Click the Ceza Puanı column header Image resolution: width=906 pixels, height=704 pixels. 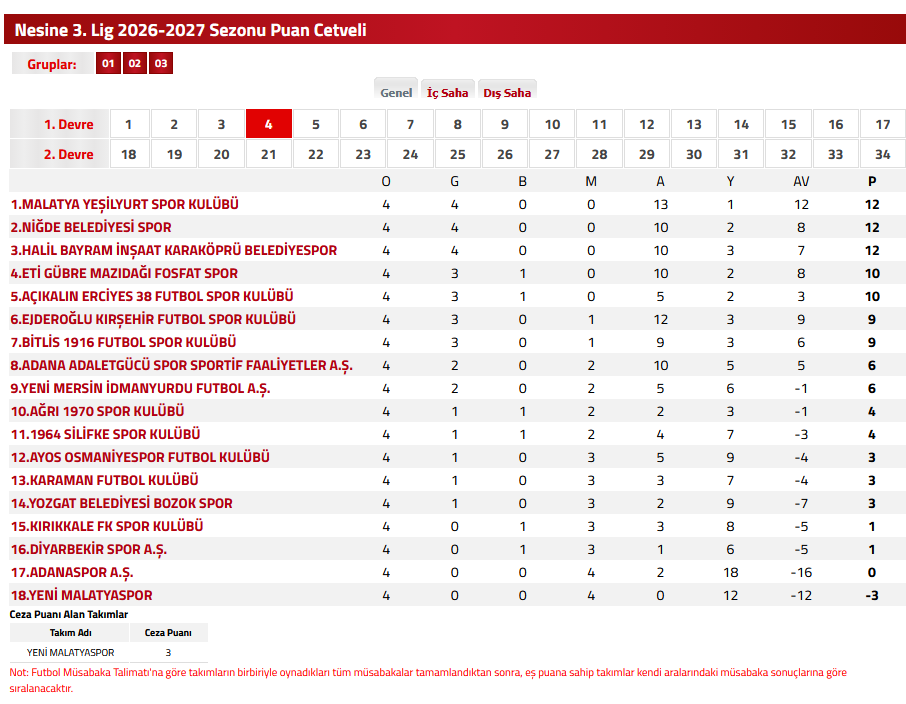[x=168, y=633]
